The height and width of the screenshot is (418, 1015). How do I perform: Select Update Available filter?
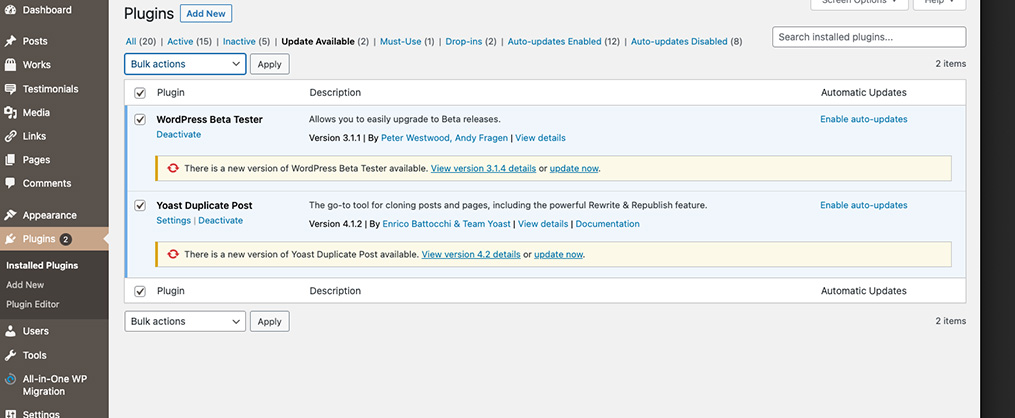(x=318, y=41)
